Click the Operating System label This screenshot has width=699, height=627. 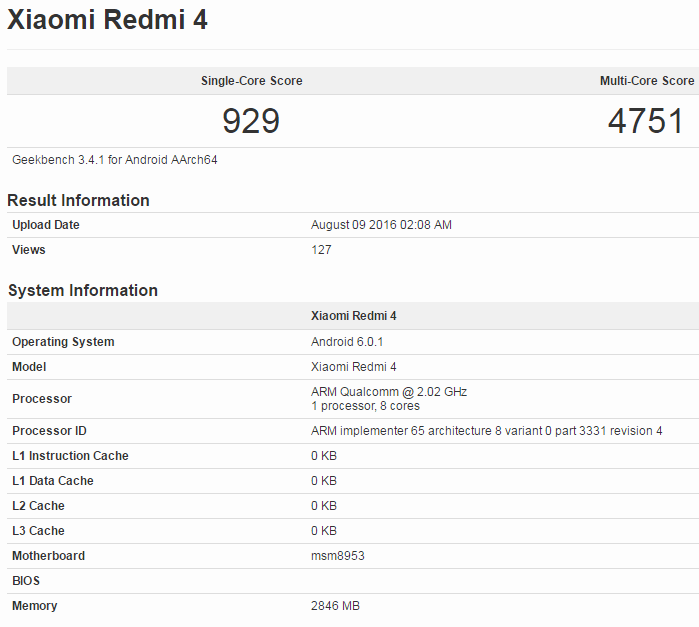point(63,342)
